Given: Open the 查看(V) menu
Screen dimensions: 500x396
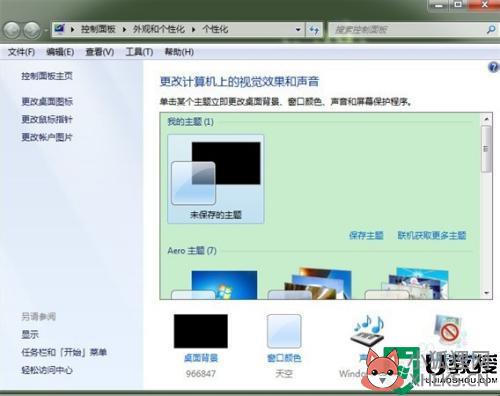Looking at the screenshot, I should pyautogui.click(x=100, y=52).
